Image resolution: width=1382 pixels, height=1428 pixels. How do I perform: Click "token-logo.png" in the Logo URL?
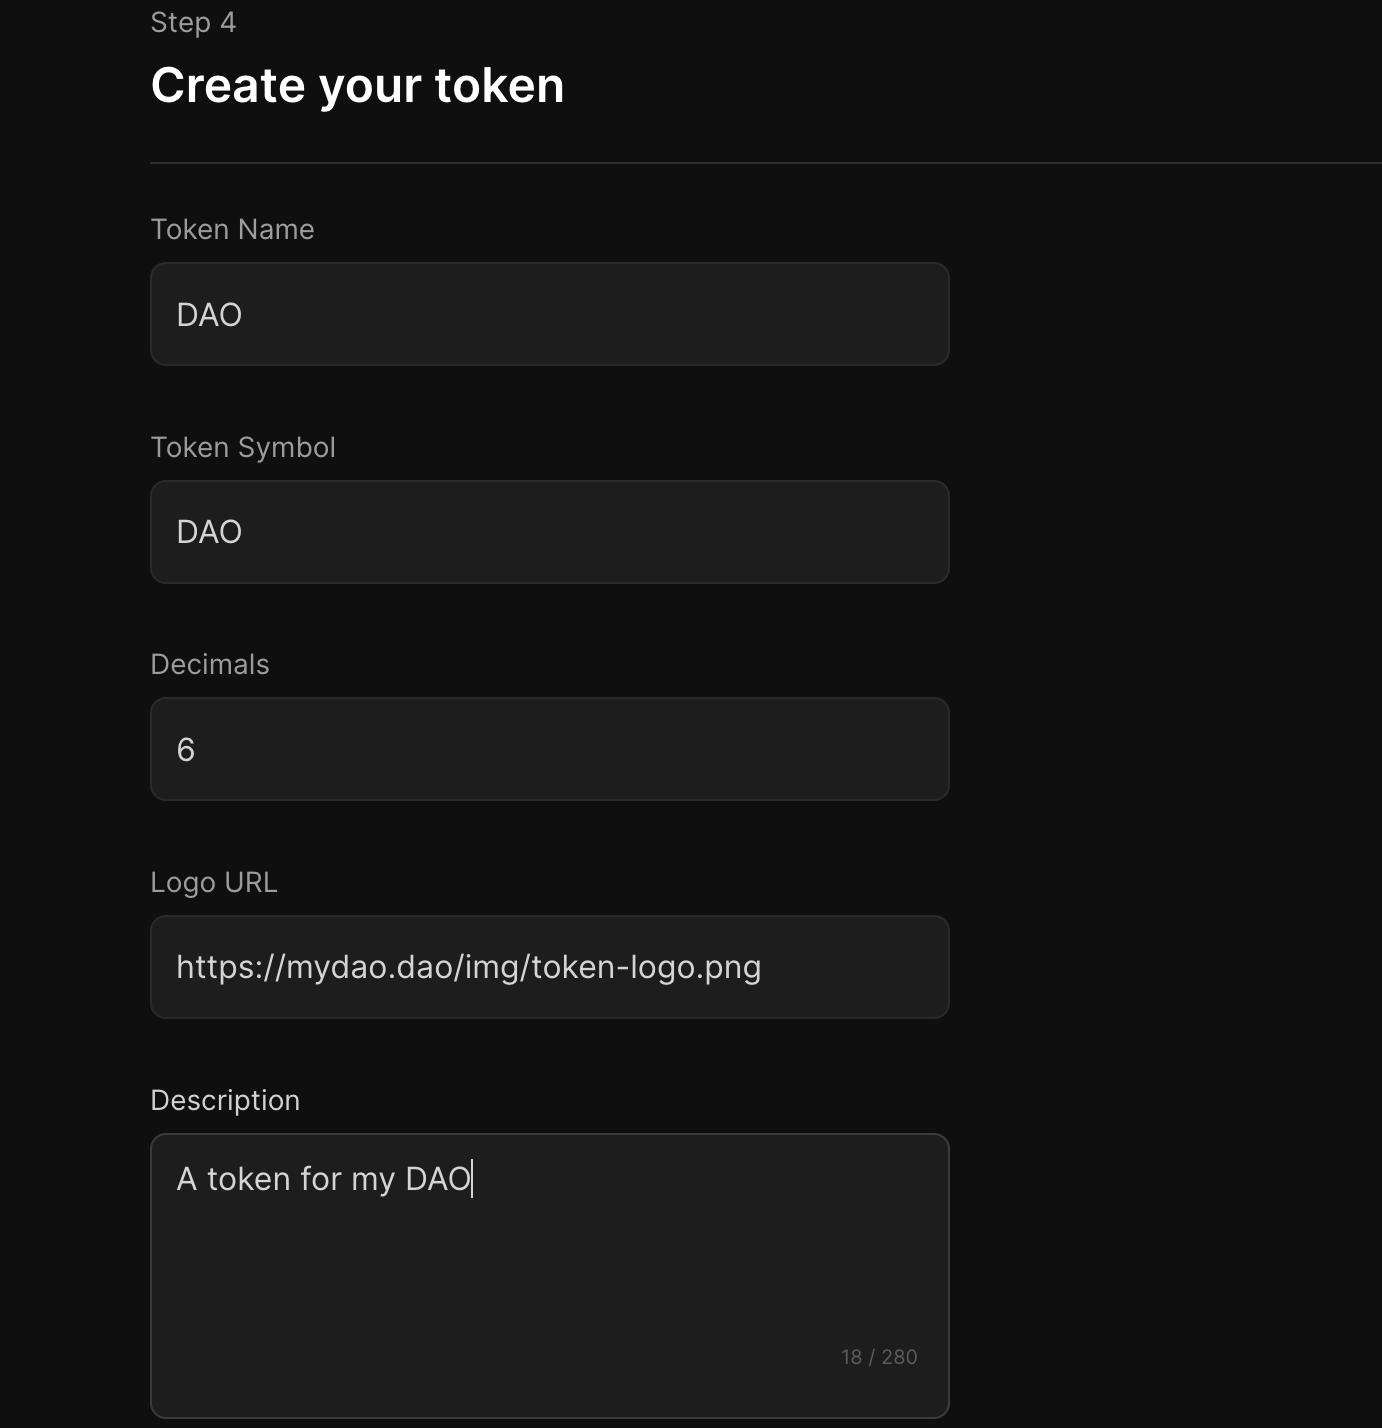click(646, 967)
